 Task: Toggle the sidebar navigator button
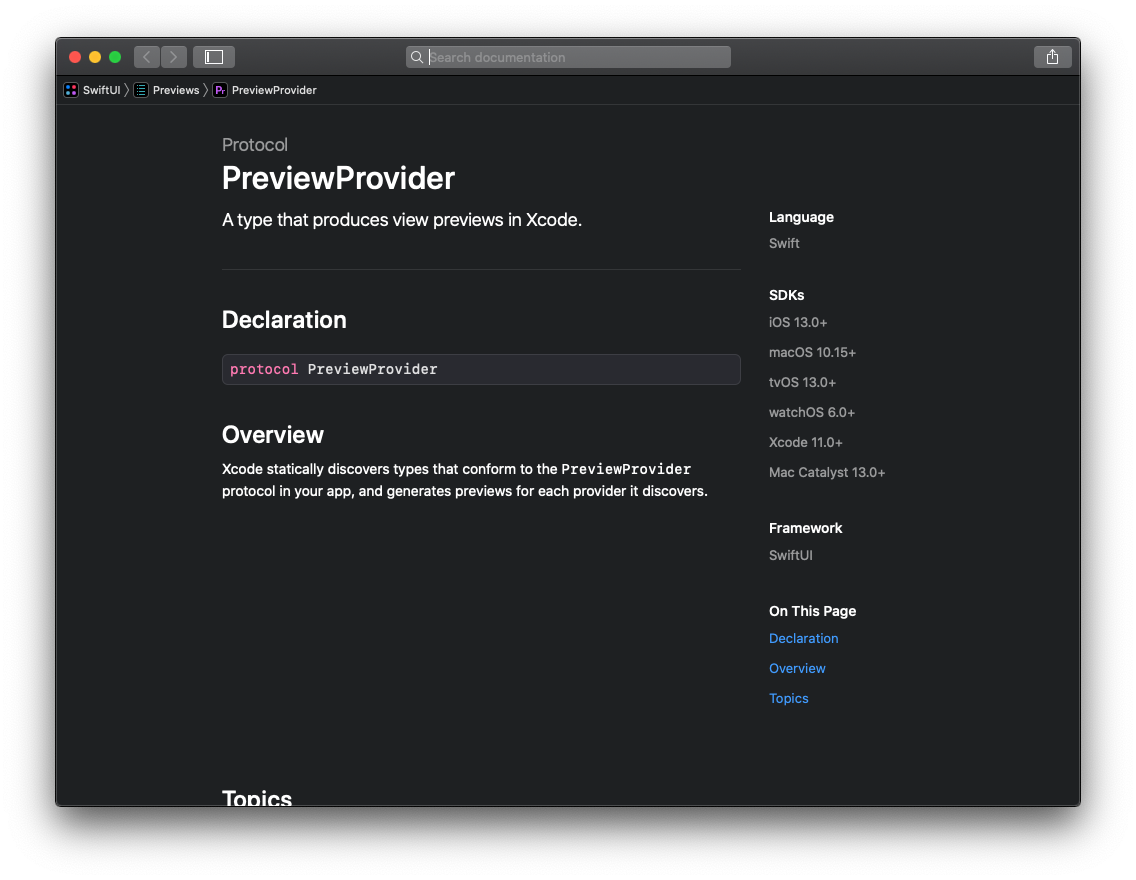click(x=214, y=56)
